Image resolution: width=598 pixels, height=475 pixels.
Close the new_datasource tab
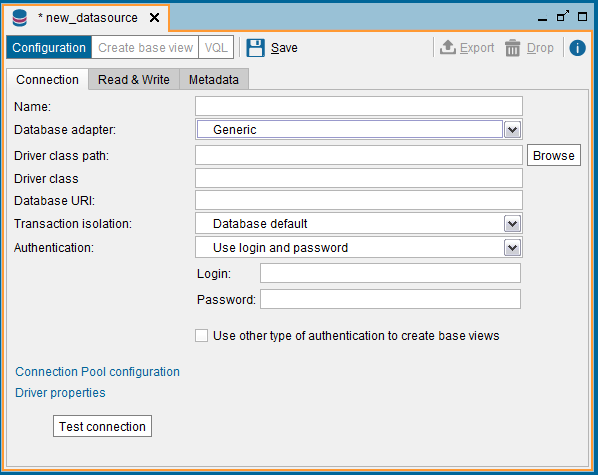154,18
